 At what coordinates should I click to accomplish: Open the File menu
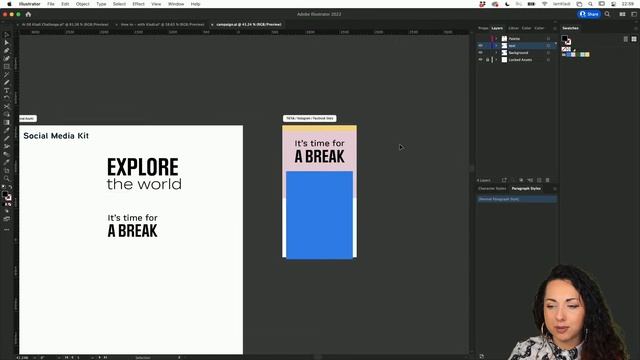(51, 4)
